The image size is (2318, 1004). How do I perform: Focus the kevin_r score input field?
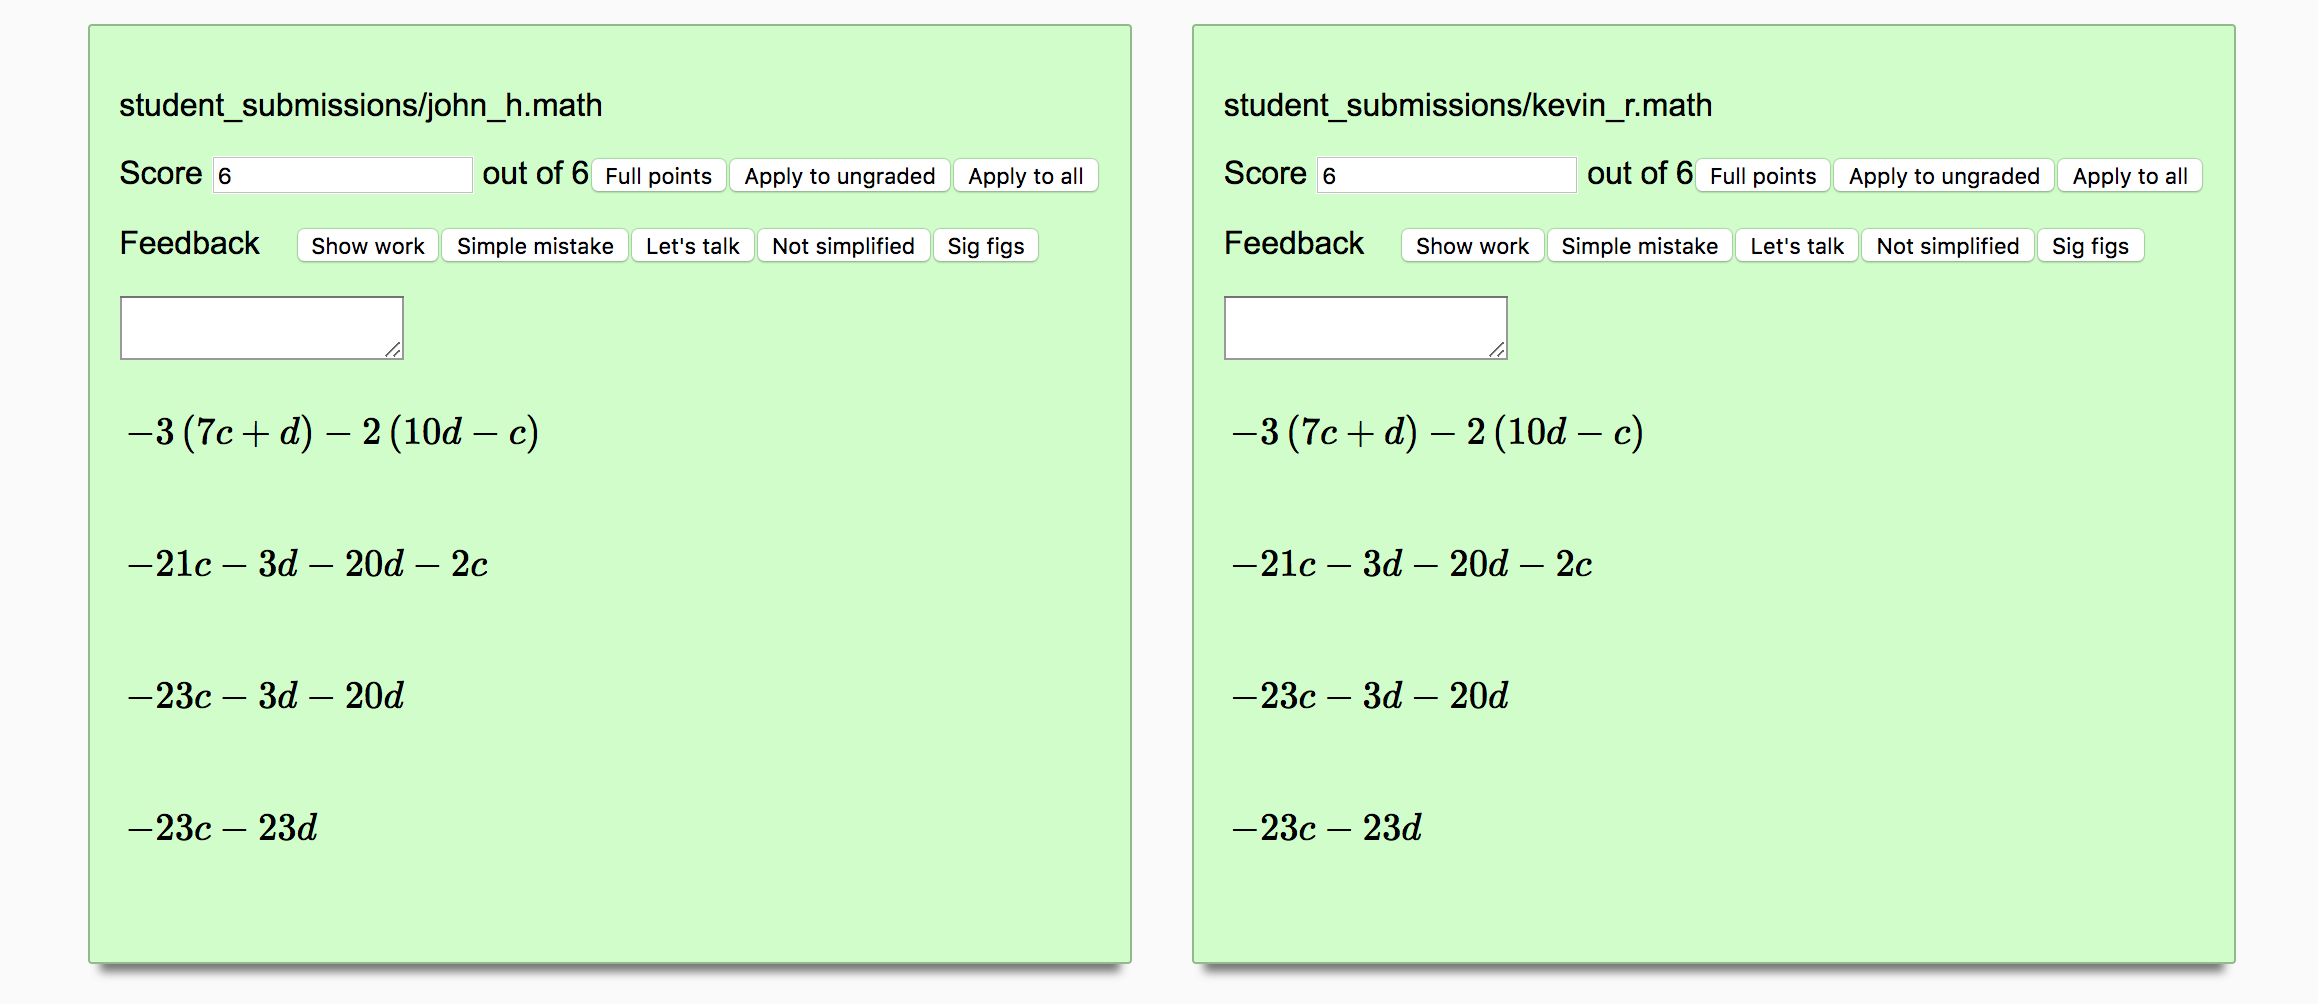(1447, 175)
